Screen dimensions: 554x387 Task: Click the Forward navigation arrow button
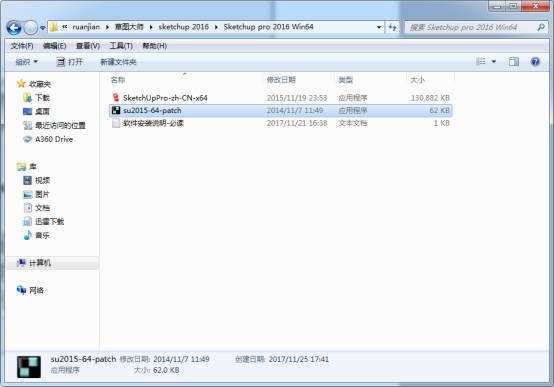(x=31, y=28)
